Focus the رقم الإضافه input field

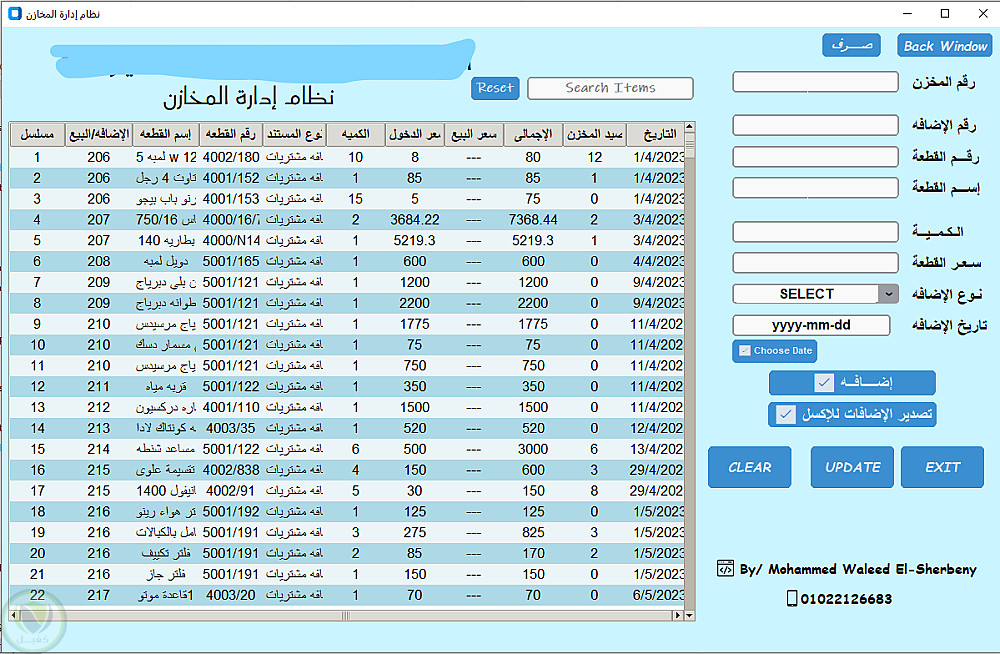click(815, 125)
